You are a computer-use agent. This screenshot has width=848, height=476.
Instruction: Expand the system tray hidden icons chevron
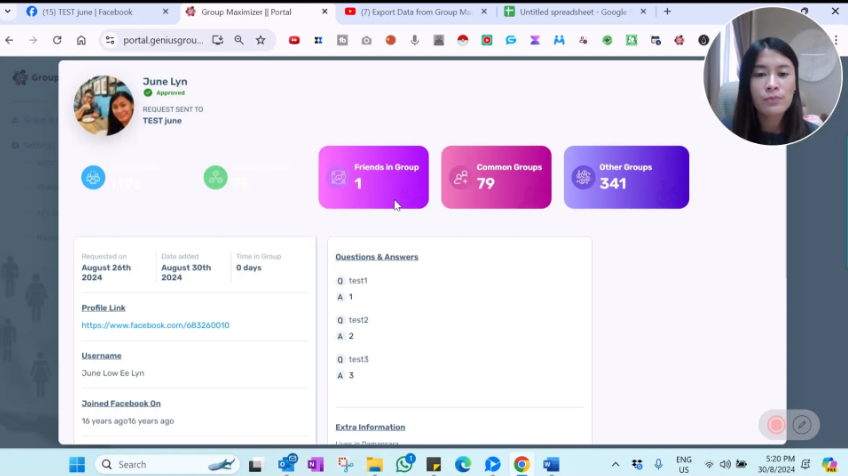pyautogui.click(x=615, y=464)
